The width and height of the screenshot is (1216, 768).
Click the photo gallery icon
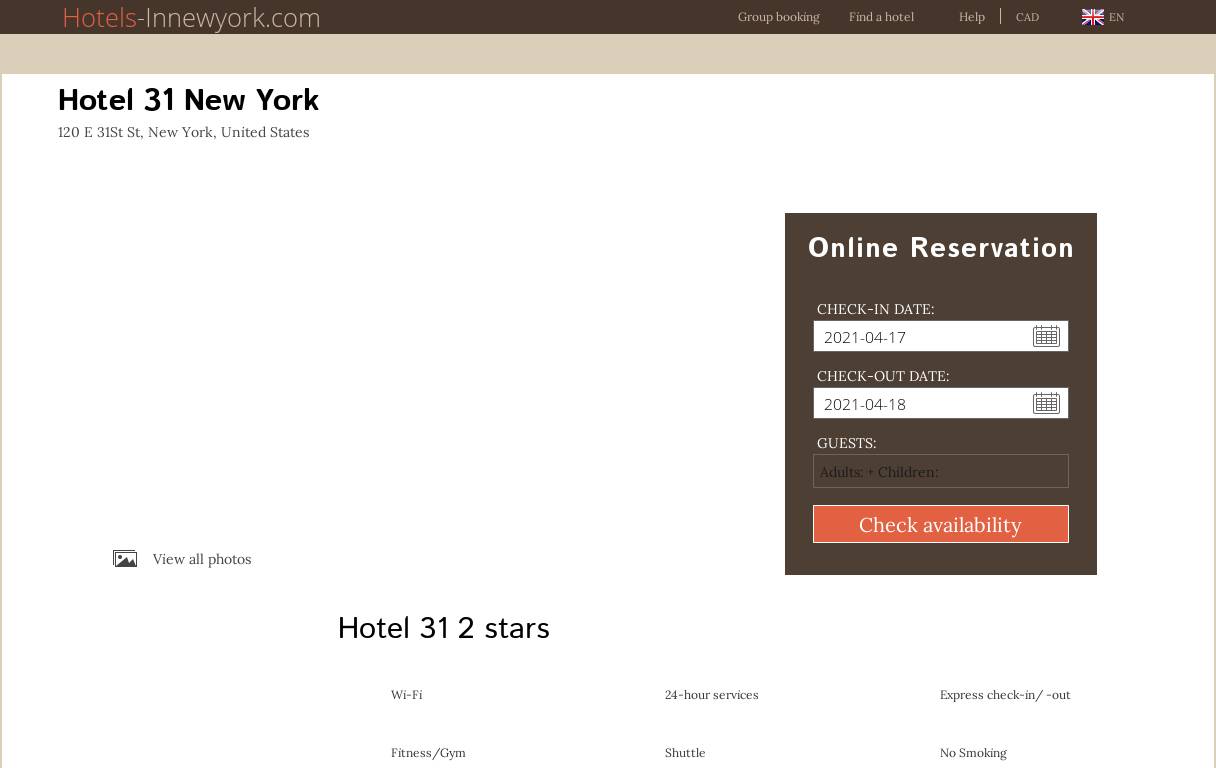tap(125, 559)
